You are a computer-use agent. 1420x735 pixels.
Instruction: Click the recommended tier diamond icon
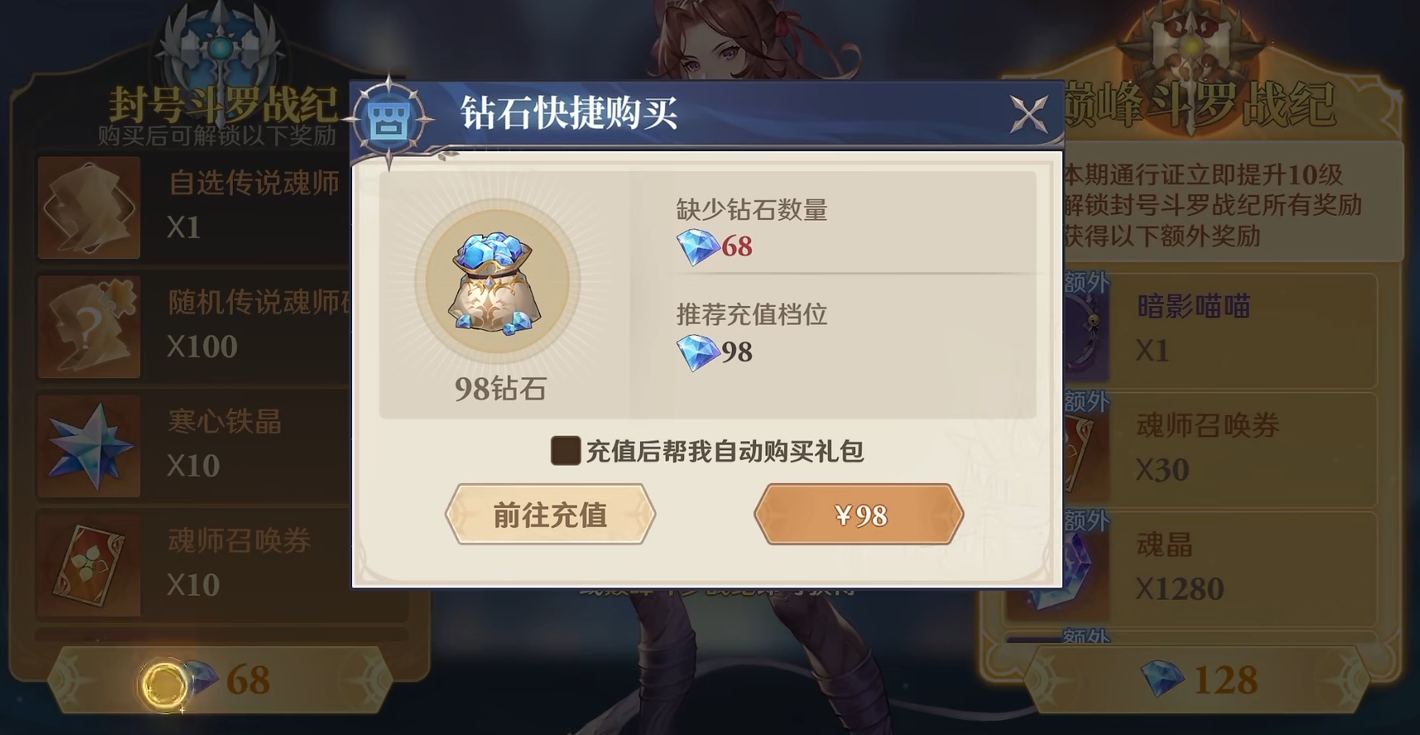click(x=697, y=352)
